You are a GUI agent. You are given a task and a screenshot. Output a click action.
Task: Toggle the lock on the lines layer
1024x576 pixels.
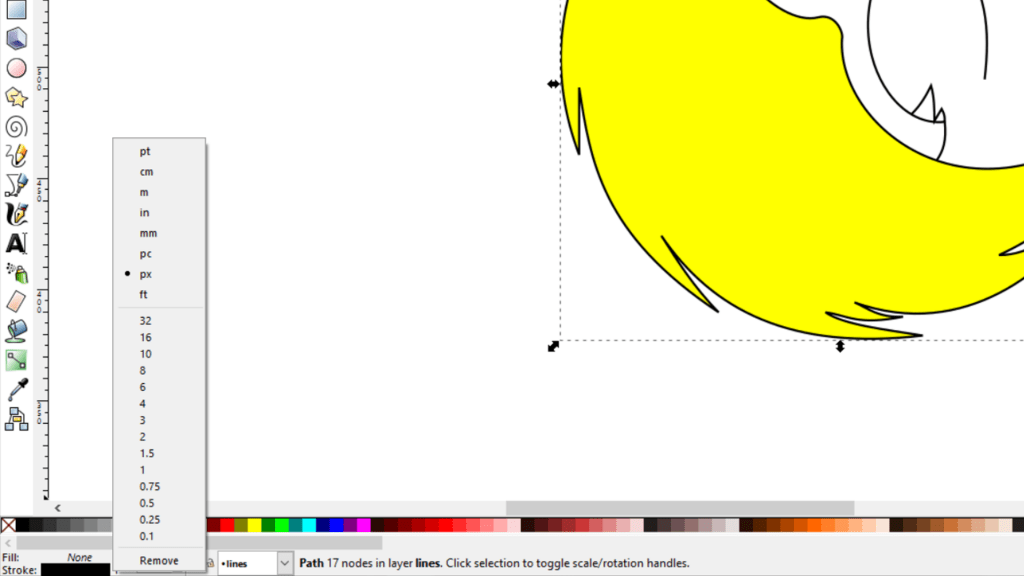pos(213,563)
